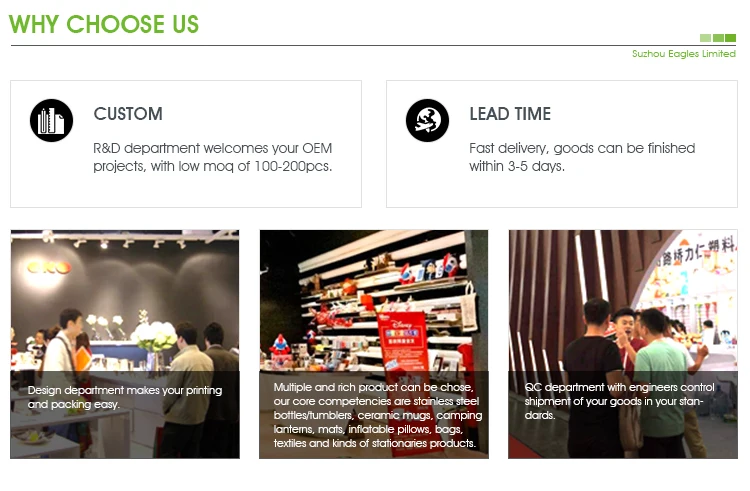Click the QC department engineers caption
The width and height of the screenshot is (750, 491).
point(619,401)
